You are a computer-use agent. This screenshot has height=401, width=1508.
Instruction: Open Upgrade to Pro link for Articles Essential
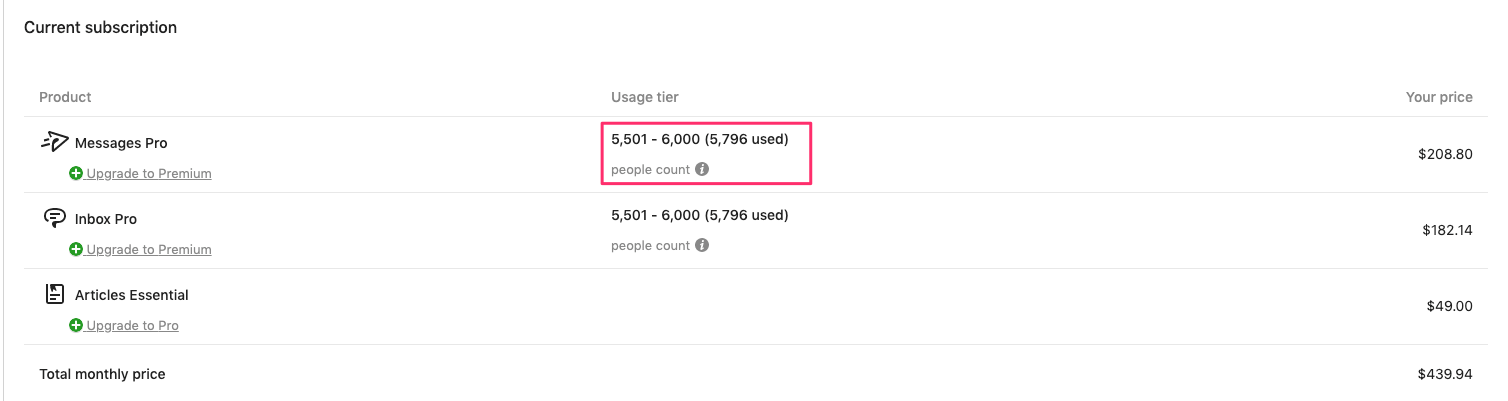(132, 325)
